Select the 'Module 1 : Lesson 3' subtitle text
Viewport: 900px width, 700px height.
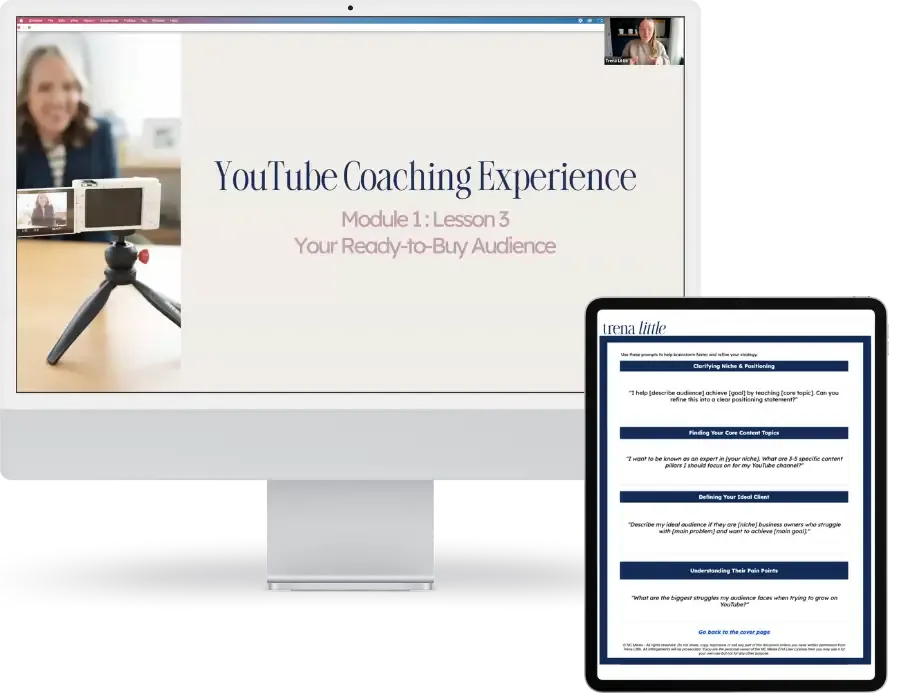[x=425, y=219]
